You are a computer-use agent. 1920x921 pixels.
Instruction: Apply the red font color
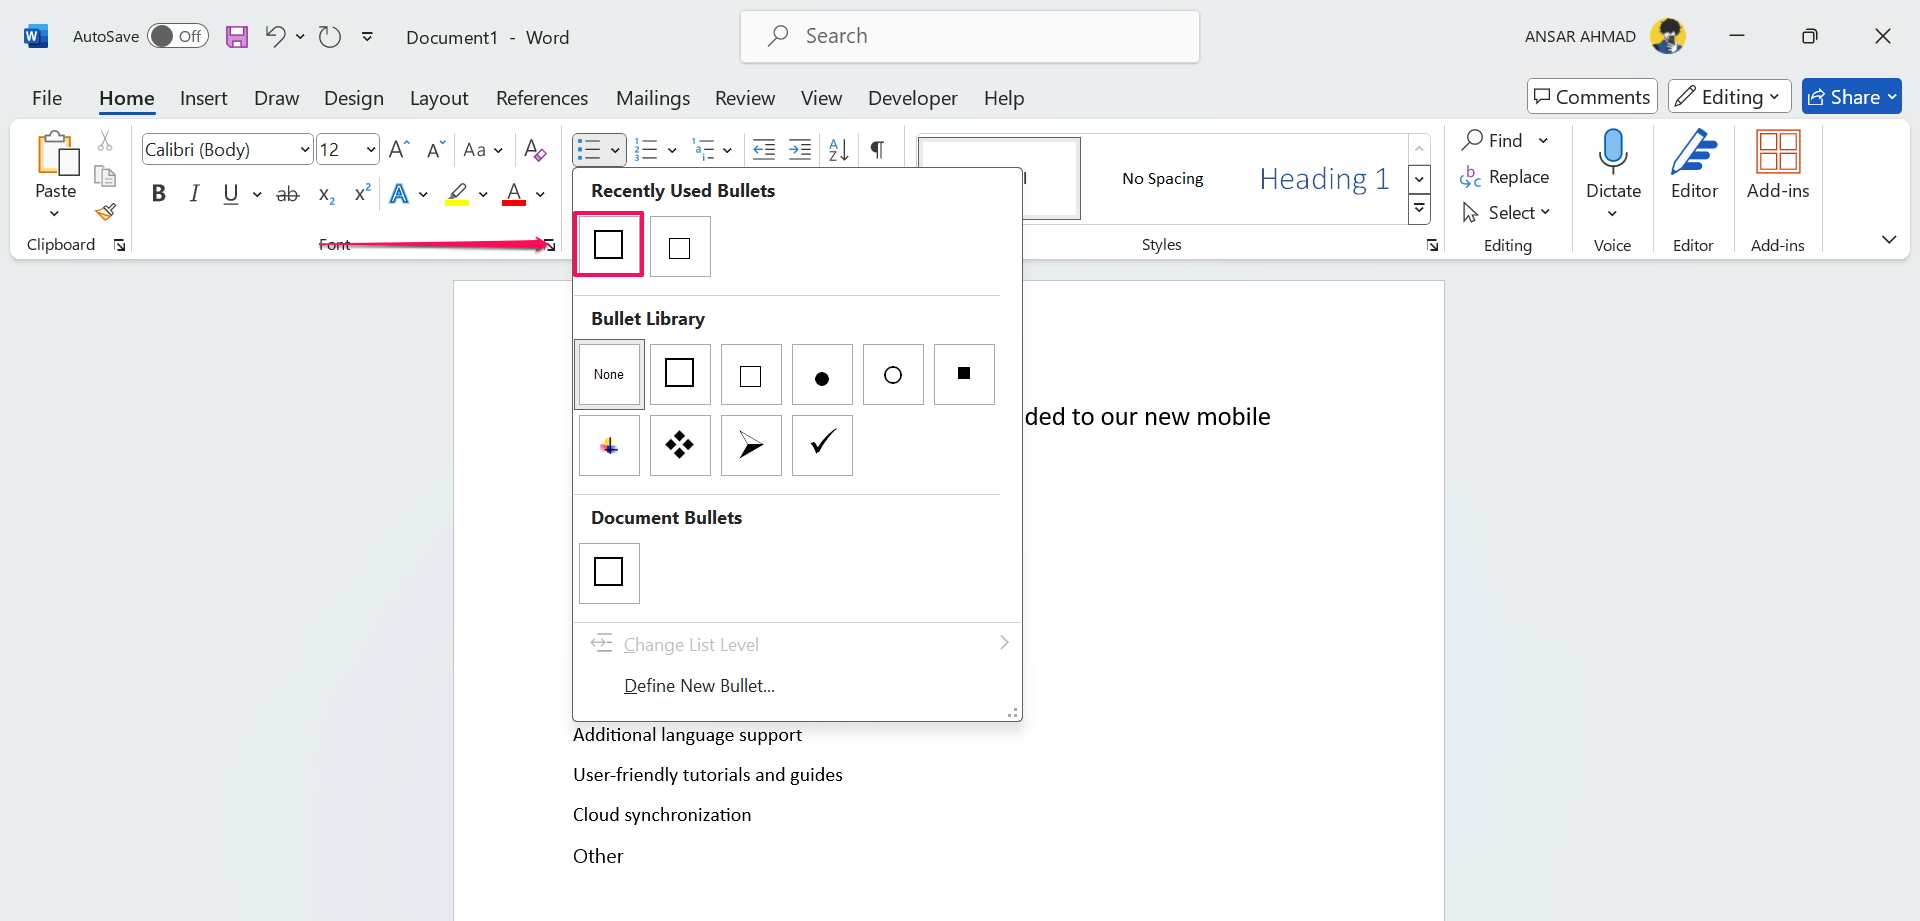(514, 194)
